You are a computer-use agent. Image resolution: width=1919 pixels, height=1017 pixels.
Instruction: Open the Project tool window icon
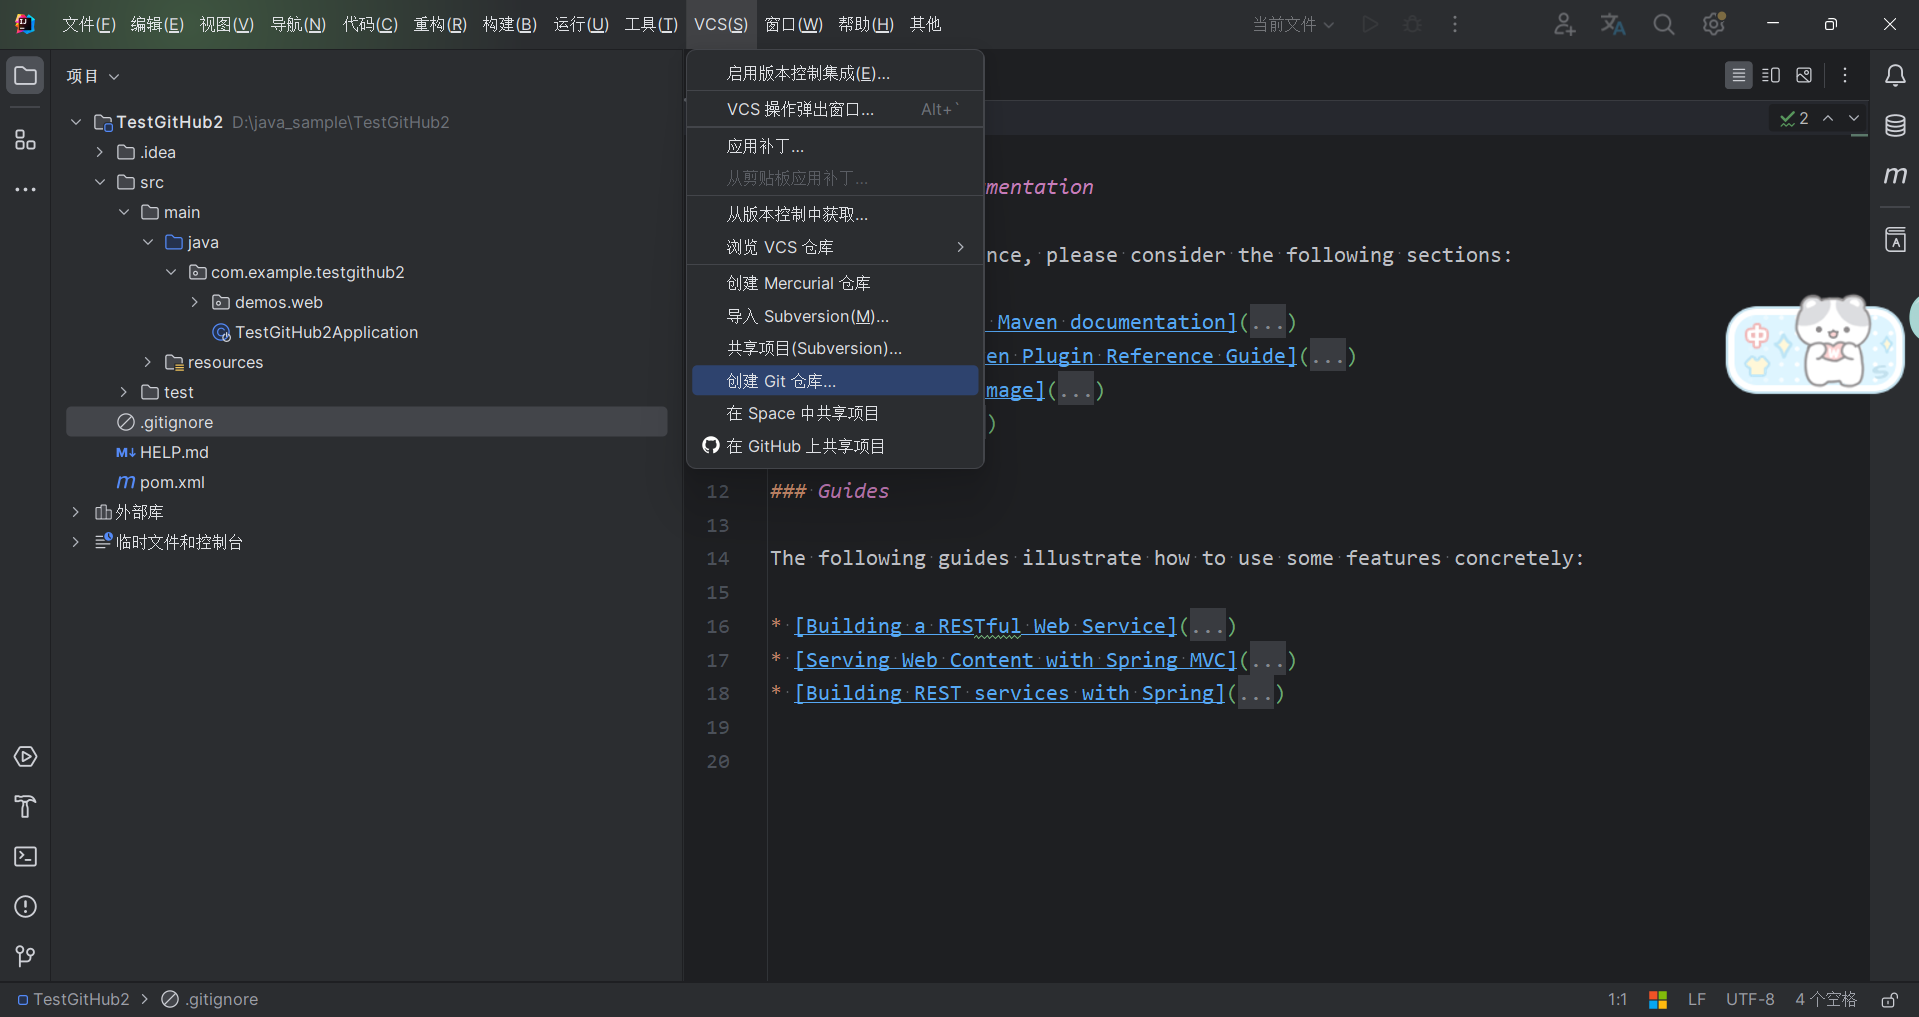coord(26,76)
